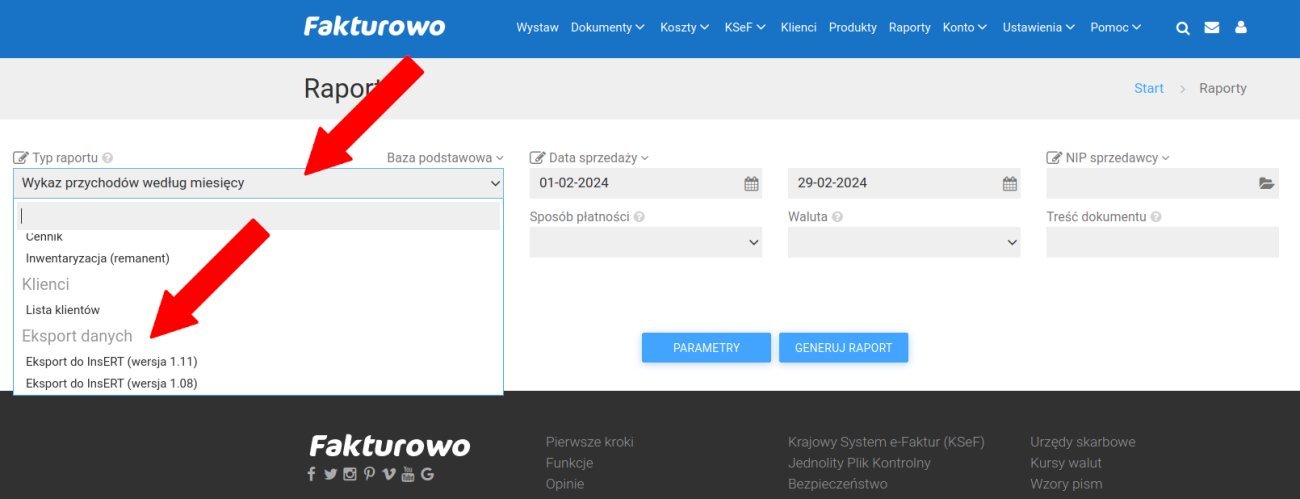Click the help icon next to Treść dokumentu
1300x499 pixels.
coord(1156,217)
